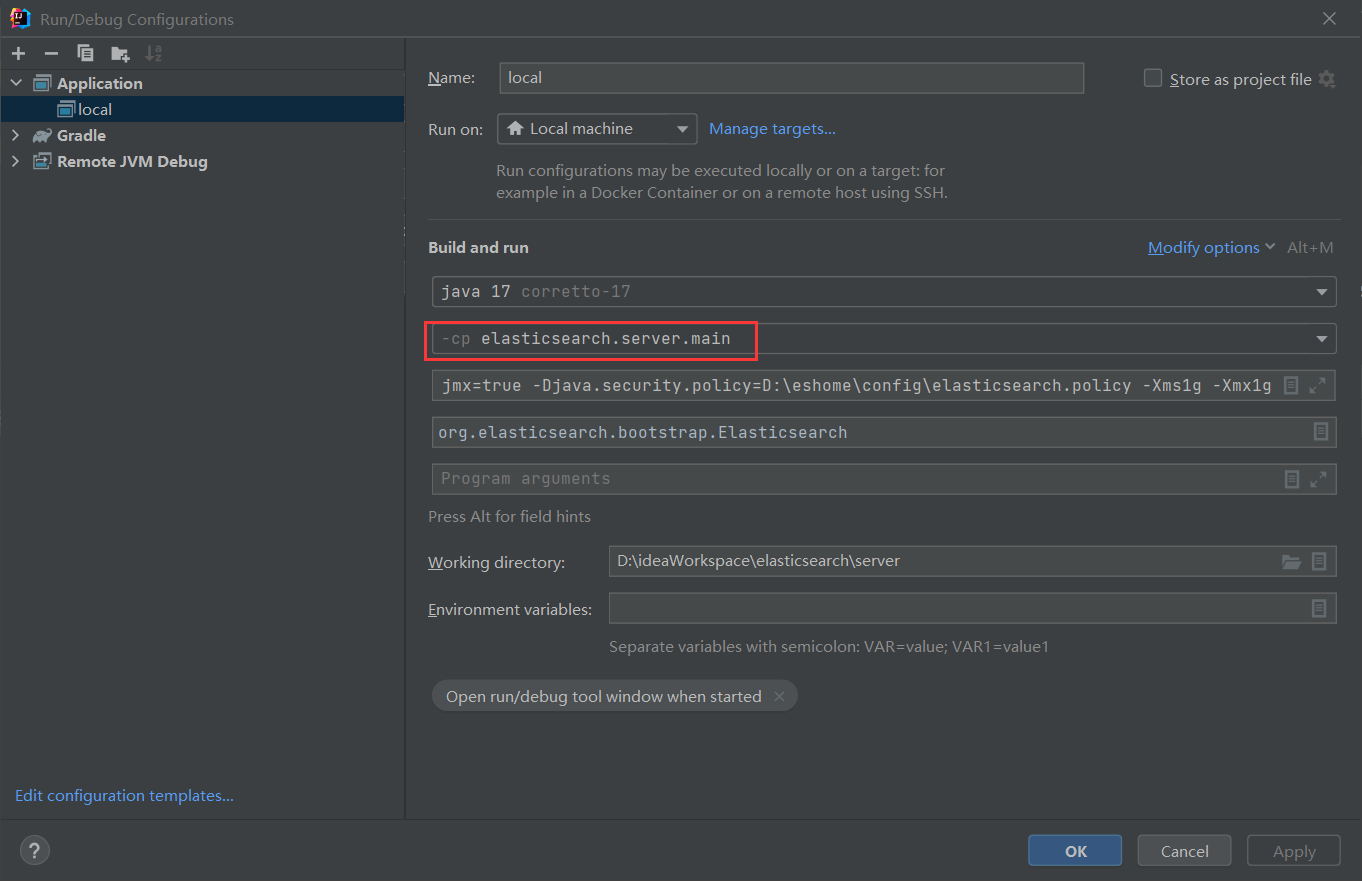The width and height of the screenshot is (1362, 881).
Task: Insert macros into Working directory
Action: point(1319,562)
